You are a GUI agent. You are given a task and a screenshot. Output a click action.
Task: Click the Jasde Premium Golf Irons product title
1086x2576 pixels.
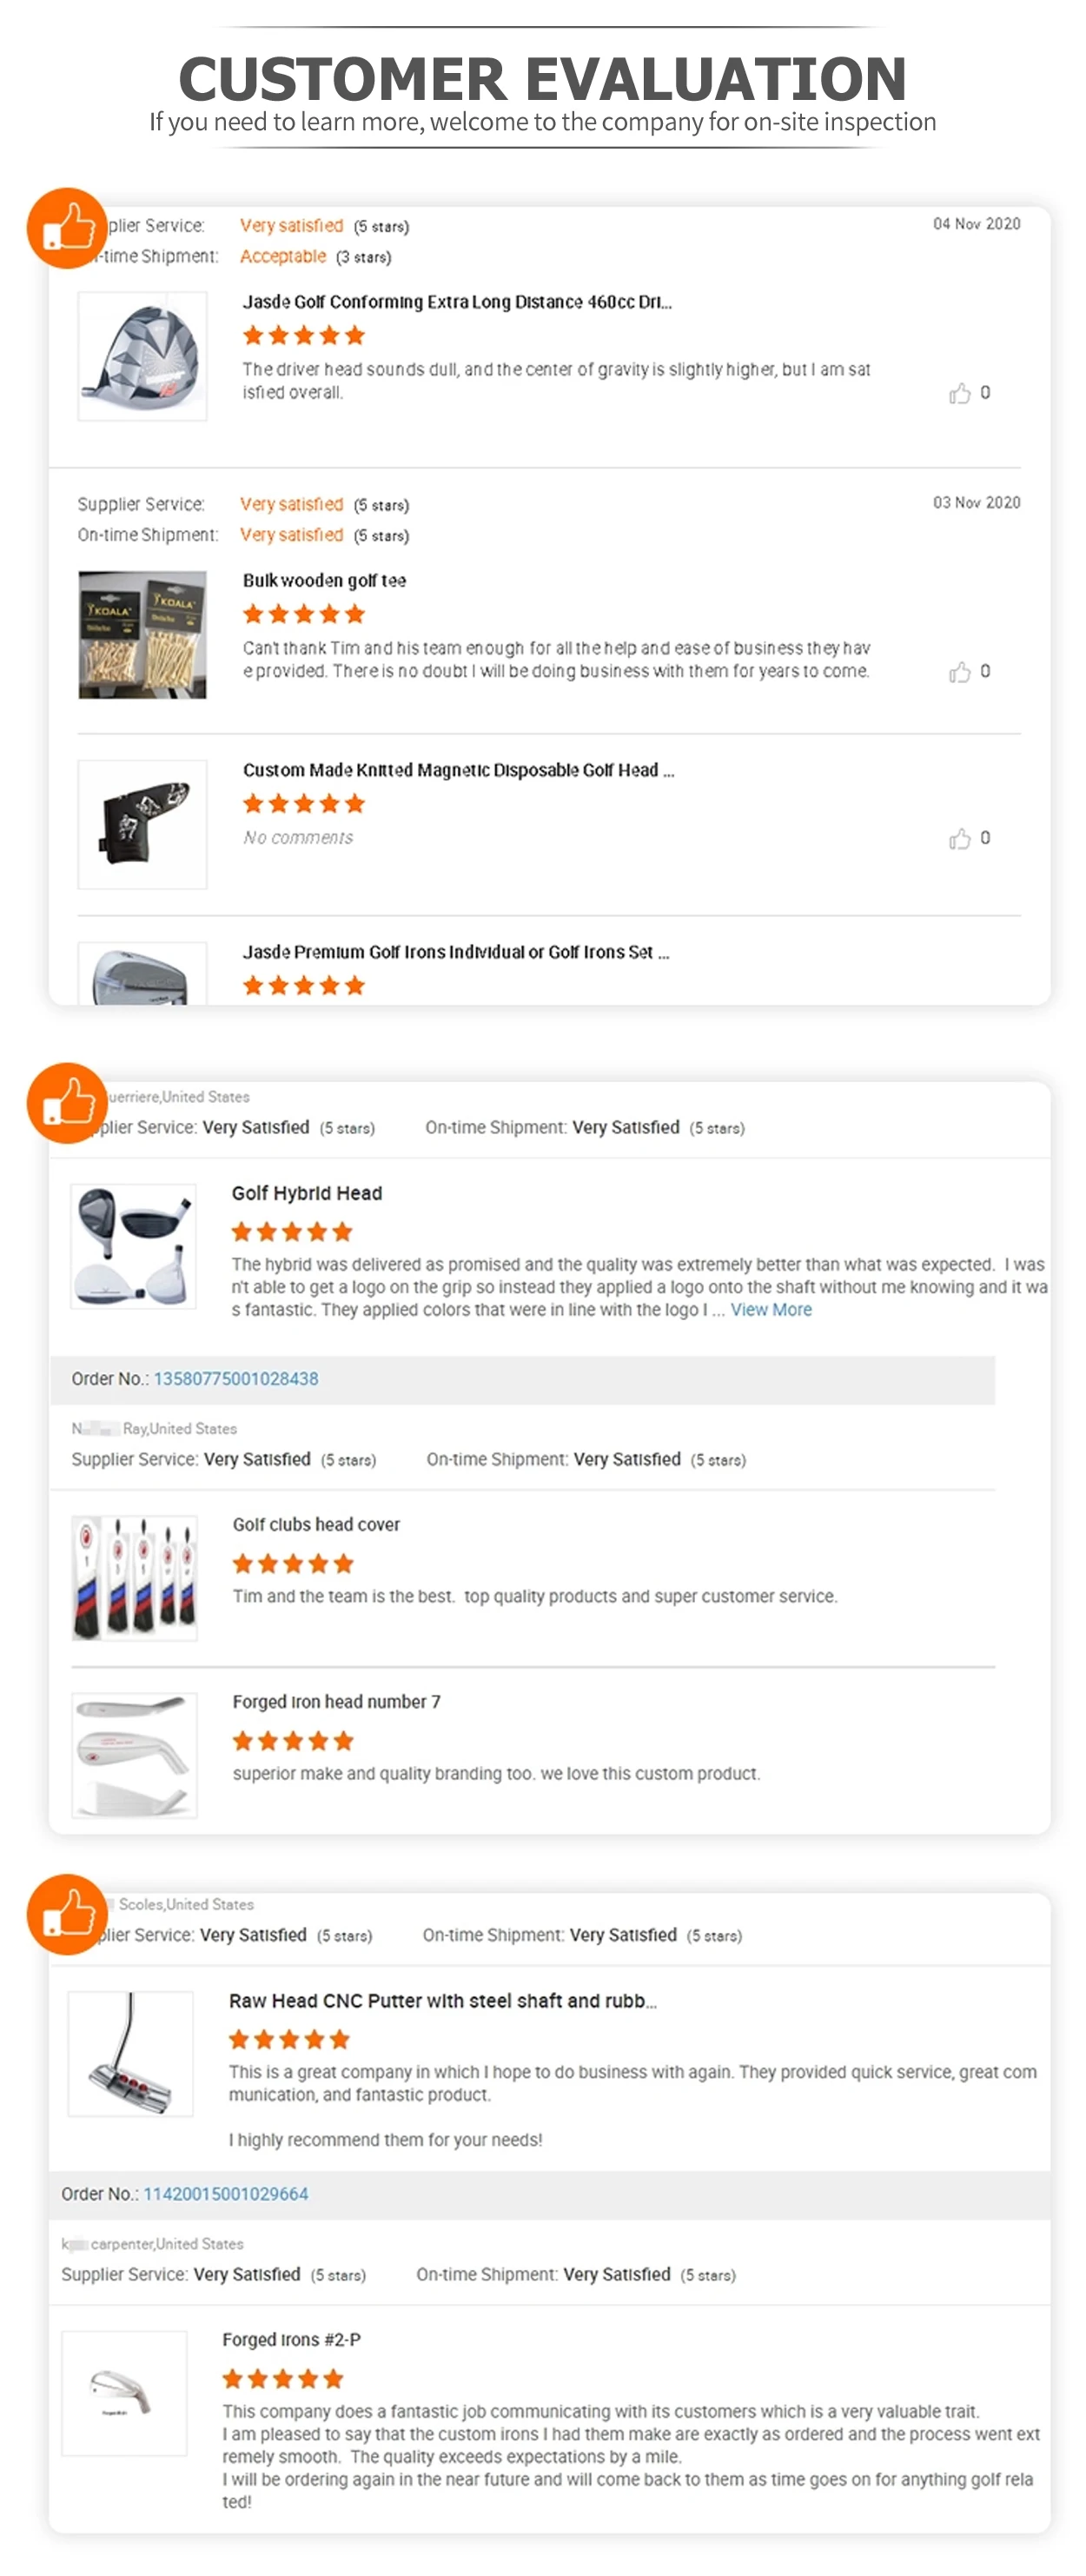coord(456,952)
